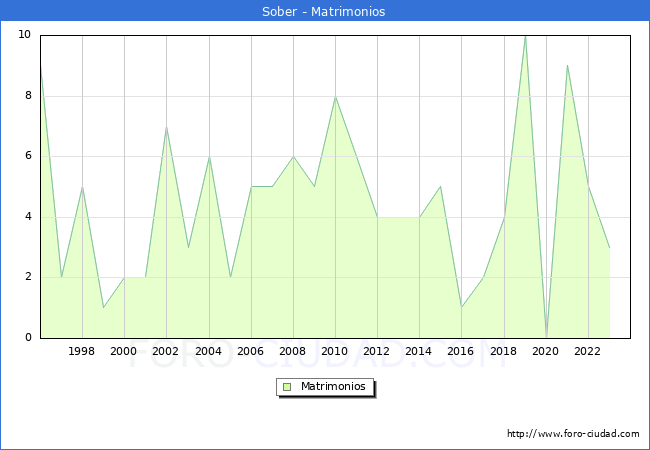Click the 2020 data point at zero

coord(546,337)
